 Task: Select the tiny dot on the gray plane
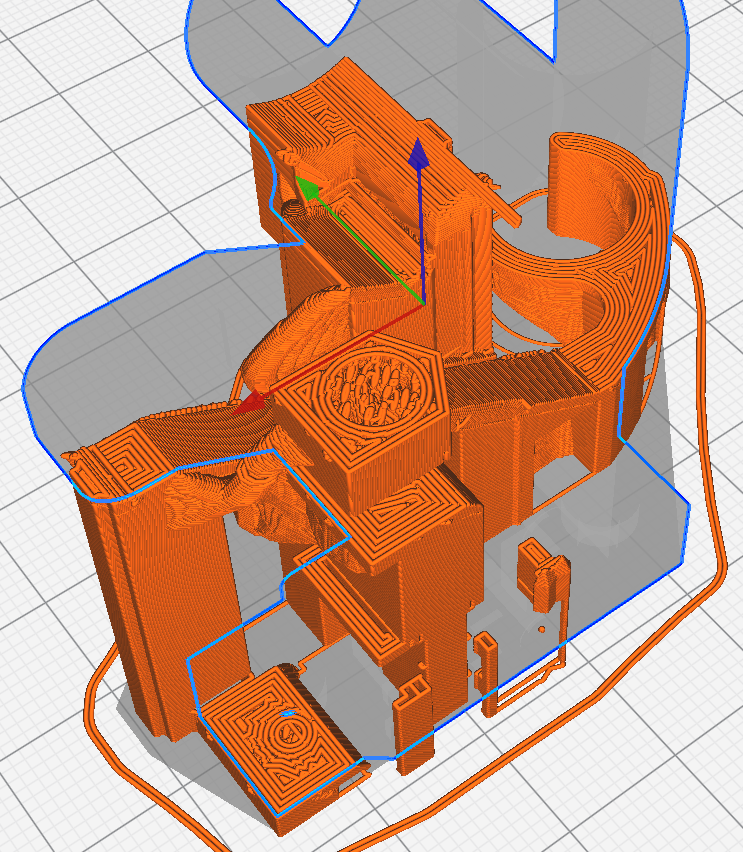click(541, 629)
